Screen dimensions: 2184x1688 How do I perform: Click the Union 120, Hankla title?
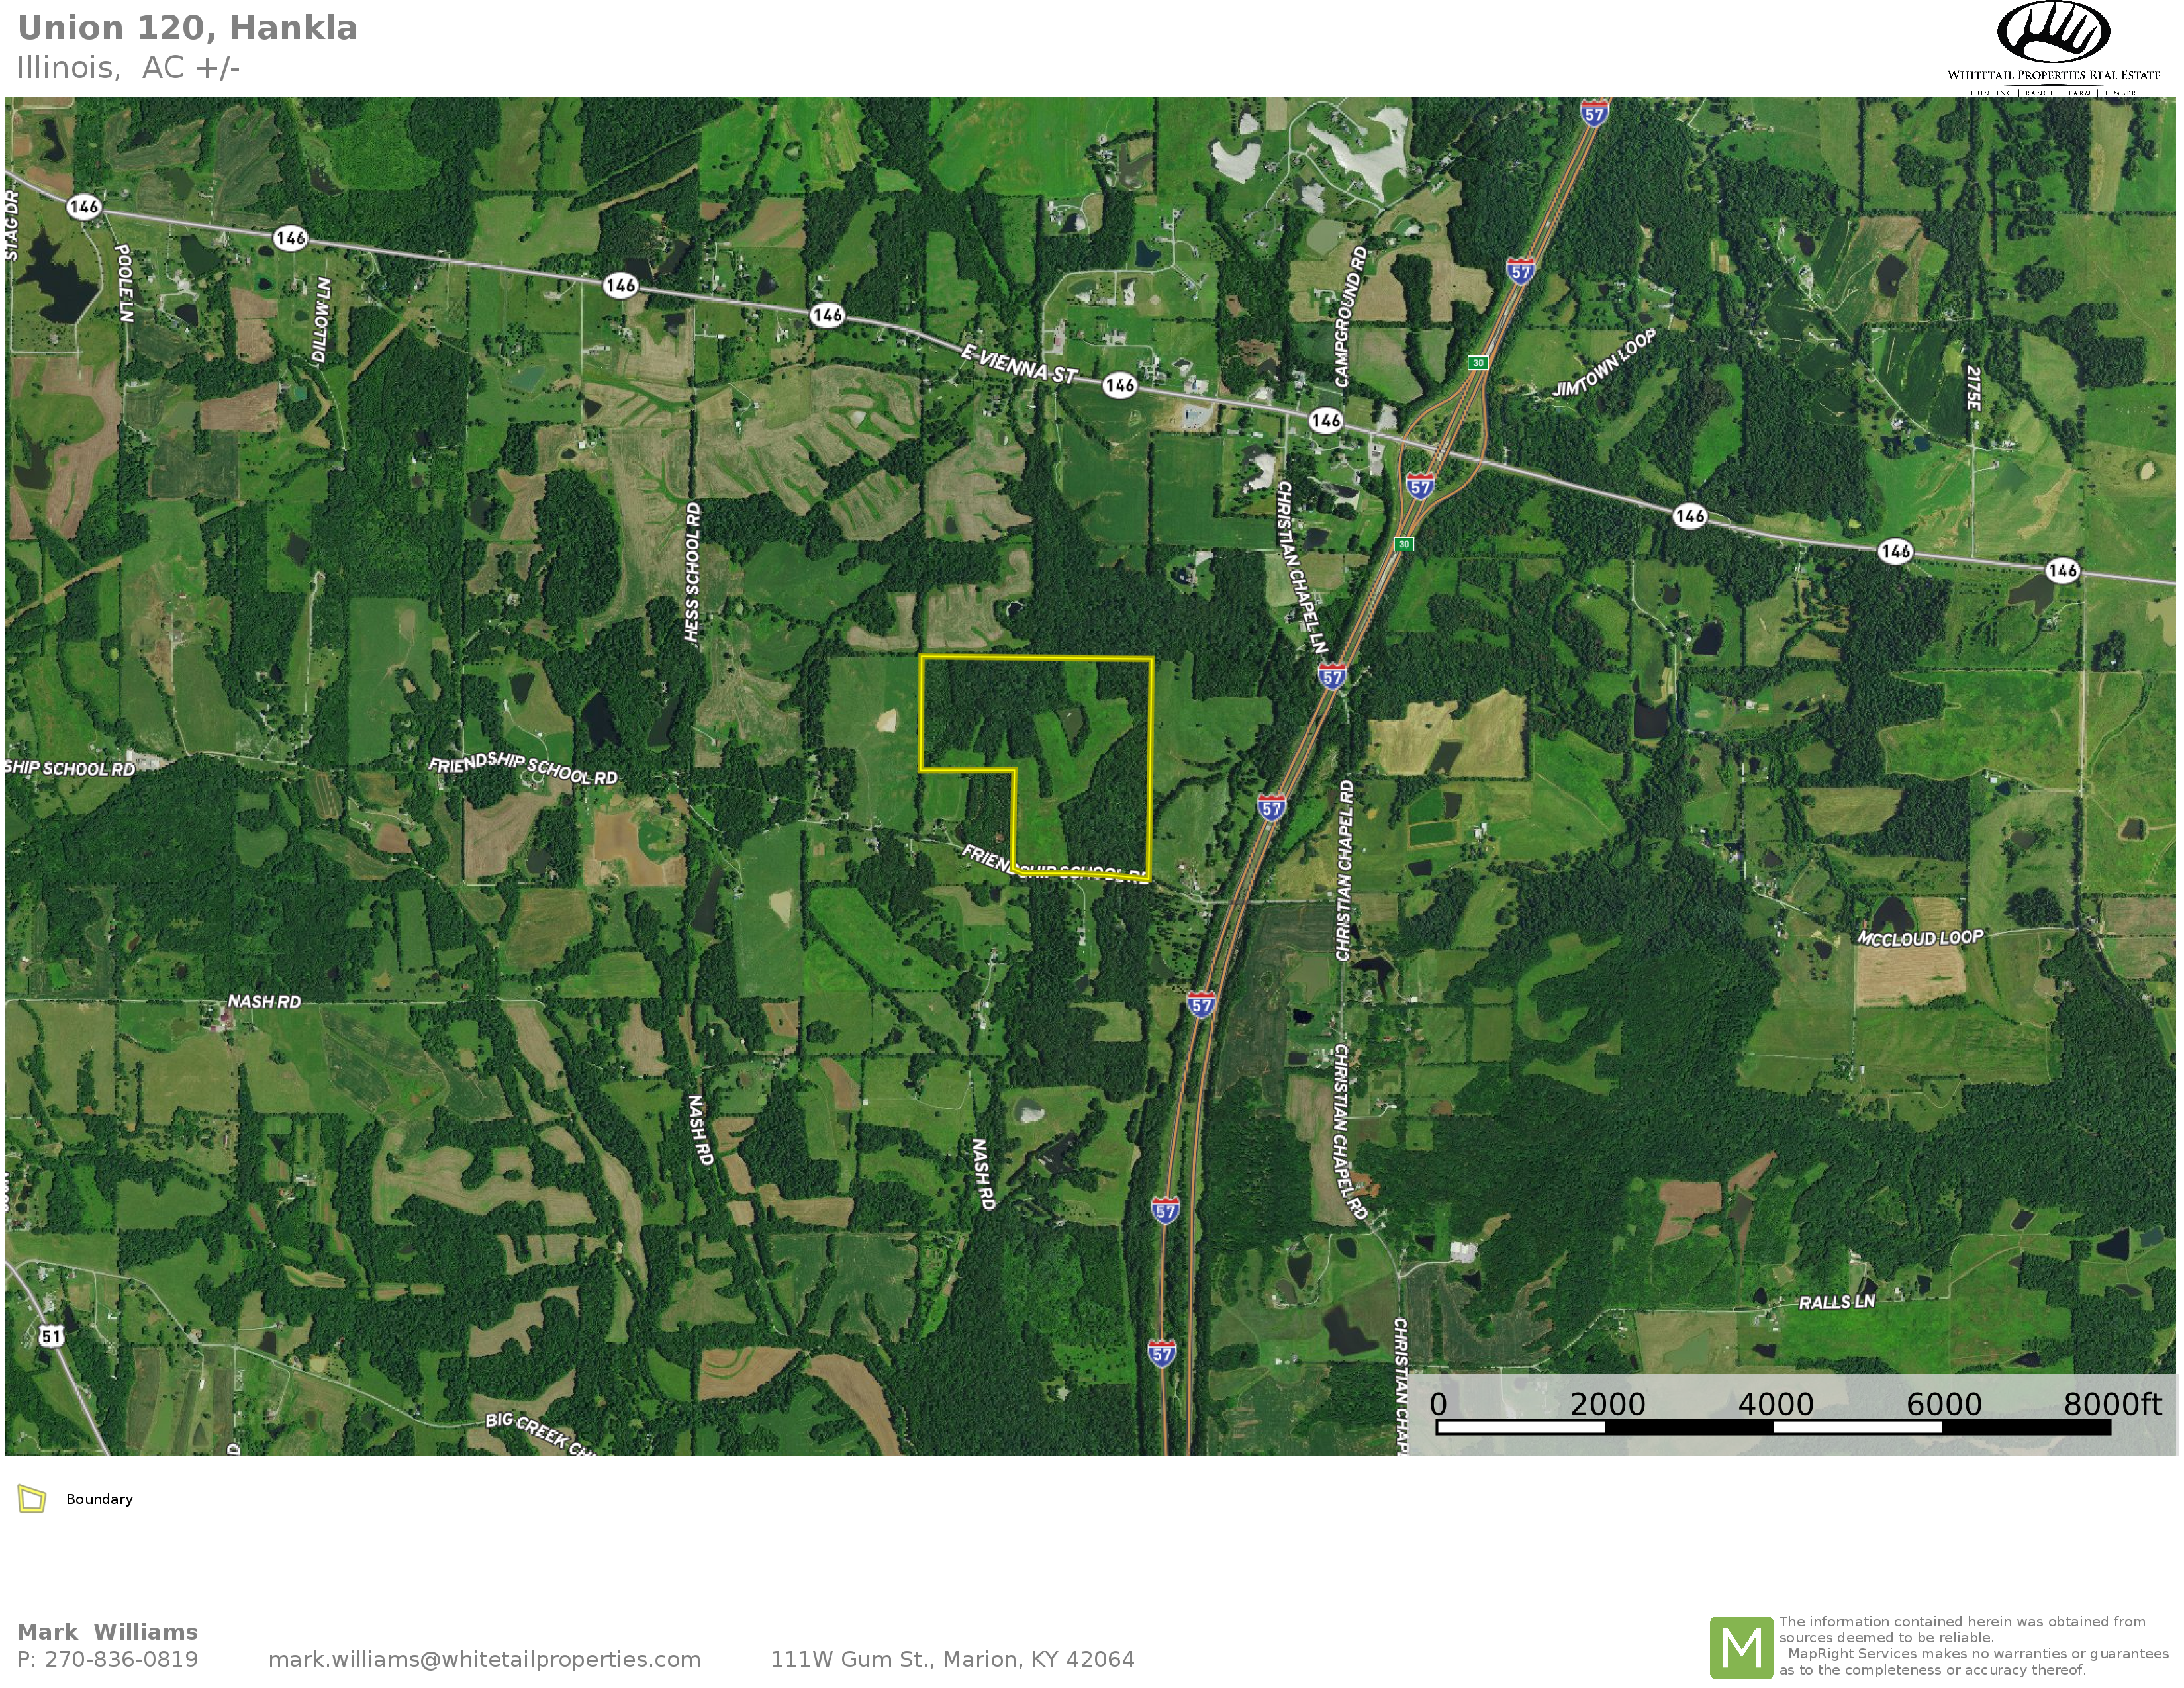click(187, 28)
